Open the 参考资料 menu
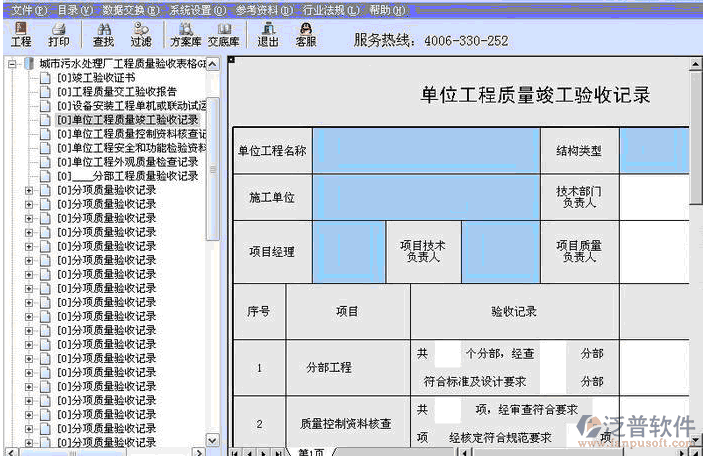The image size is (706, 459). (264, 10)
